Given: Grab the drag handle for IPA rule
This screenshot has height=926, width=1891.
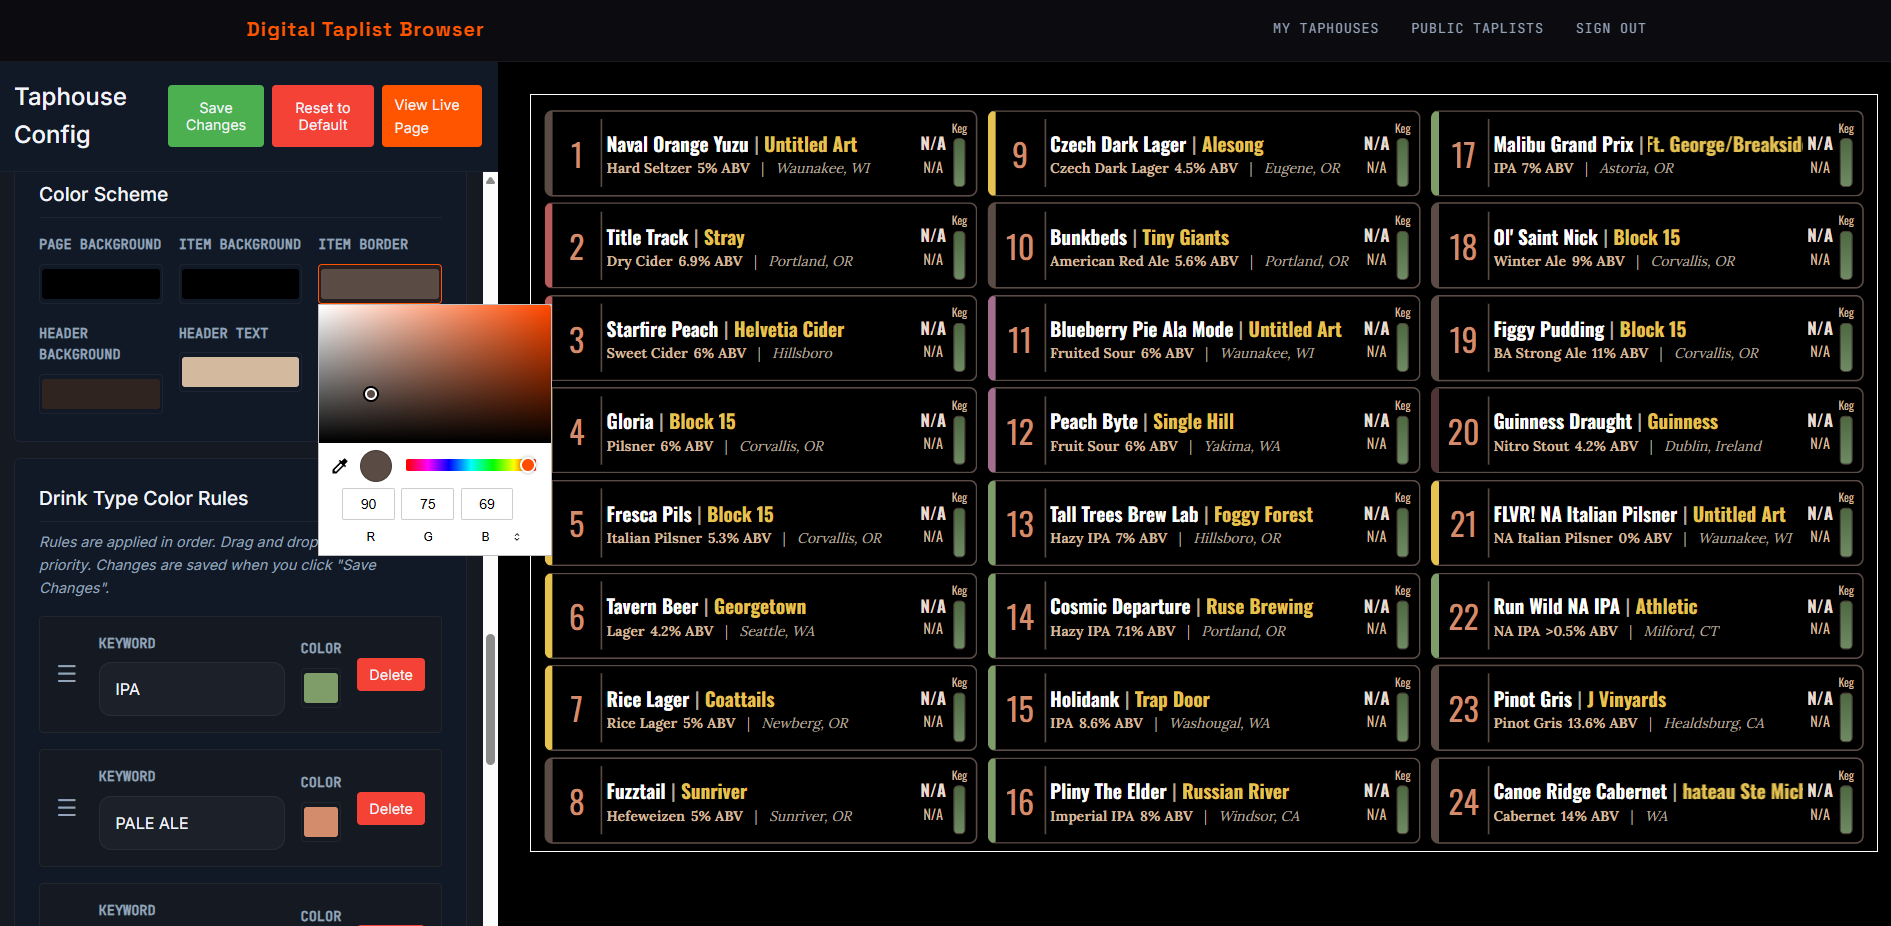Looking at the screenshot, I should (67, 674).
